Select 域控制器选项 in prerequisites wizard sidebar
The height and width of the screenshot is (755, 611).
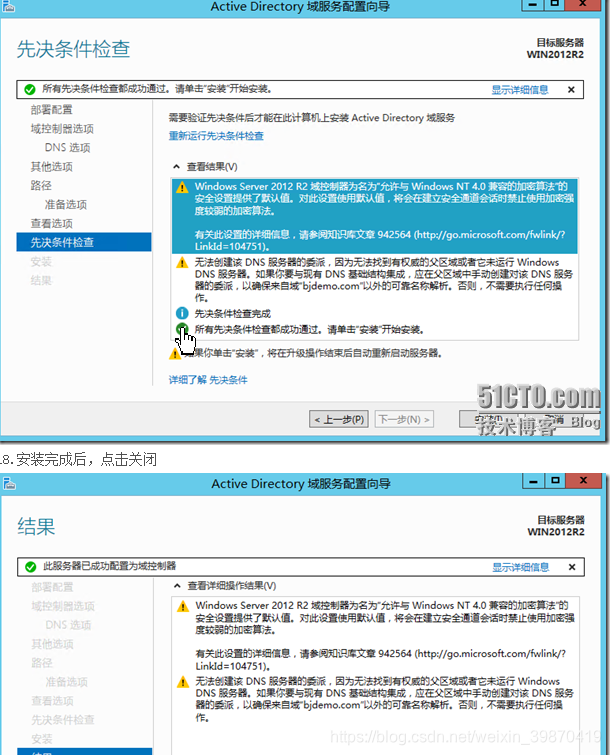click(x=62, y=129)
